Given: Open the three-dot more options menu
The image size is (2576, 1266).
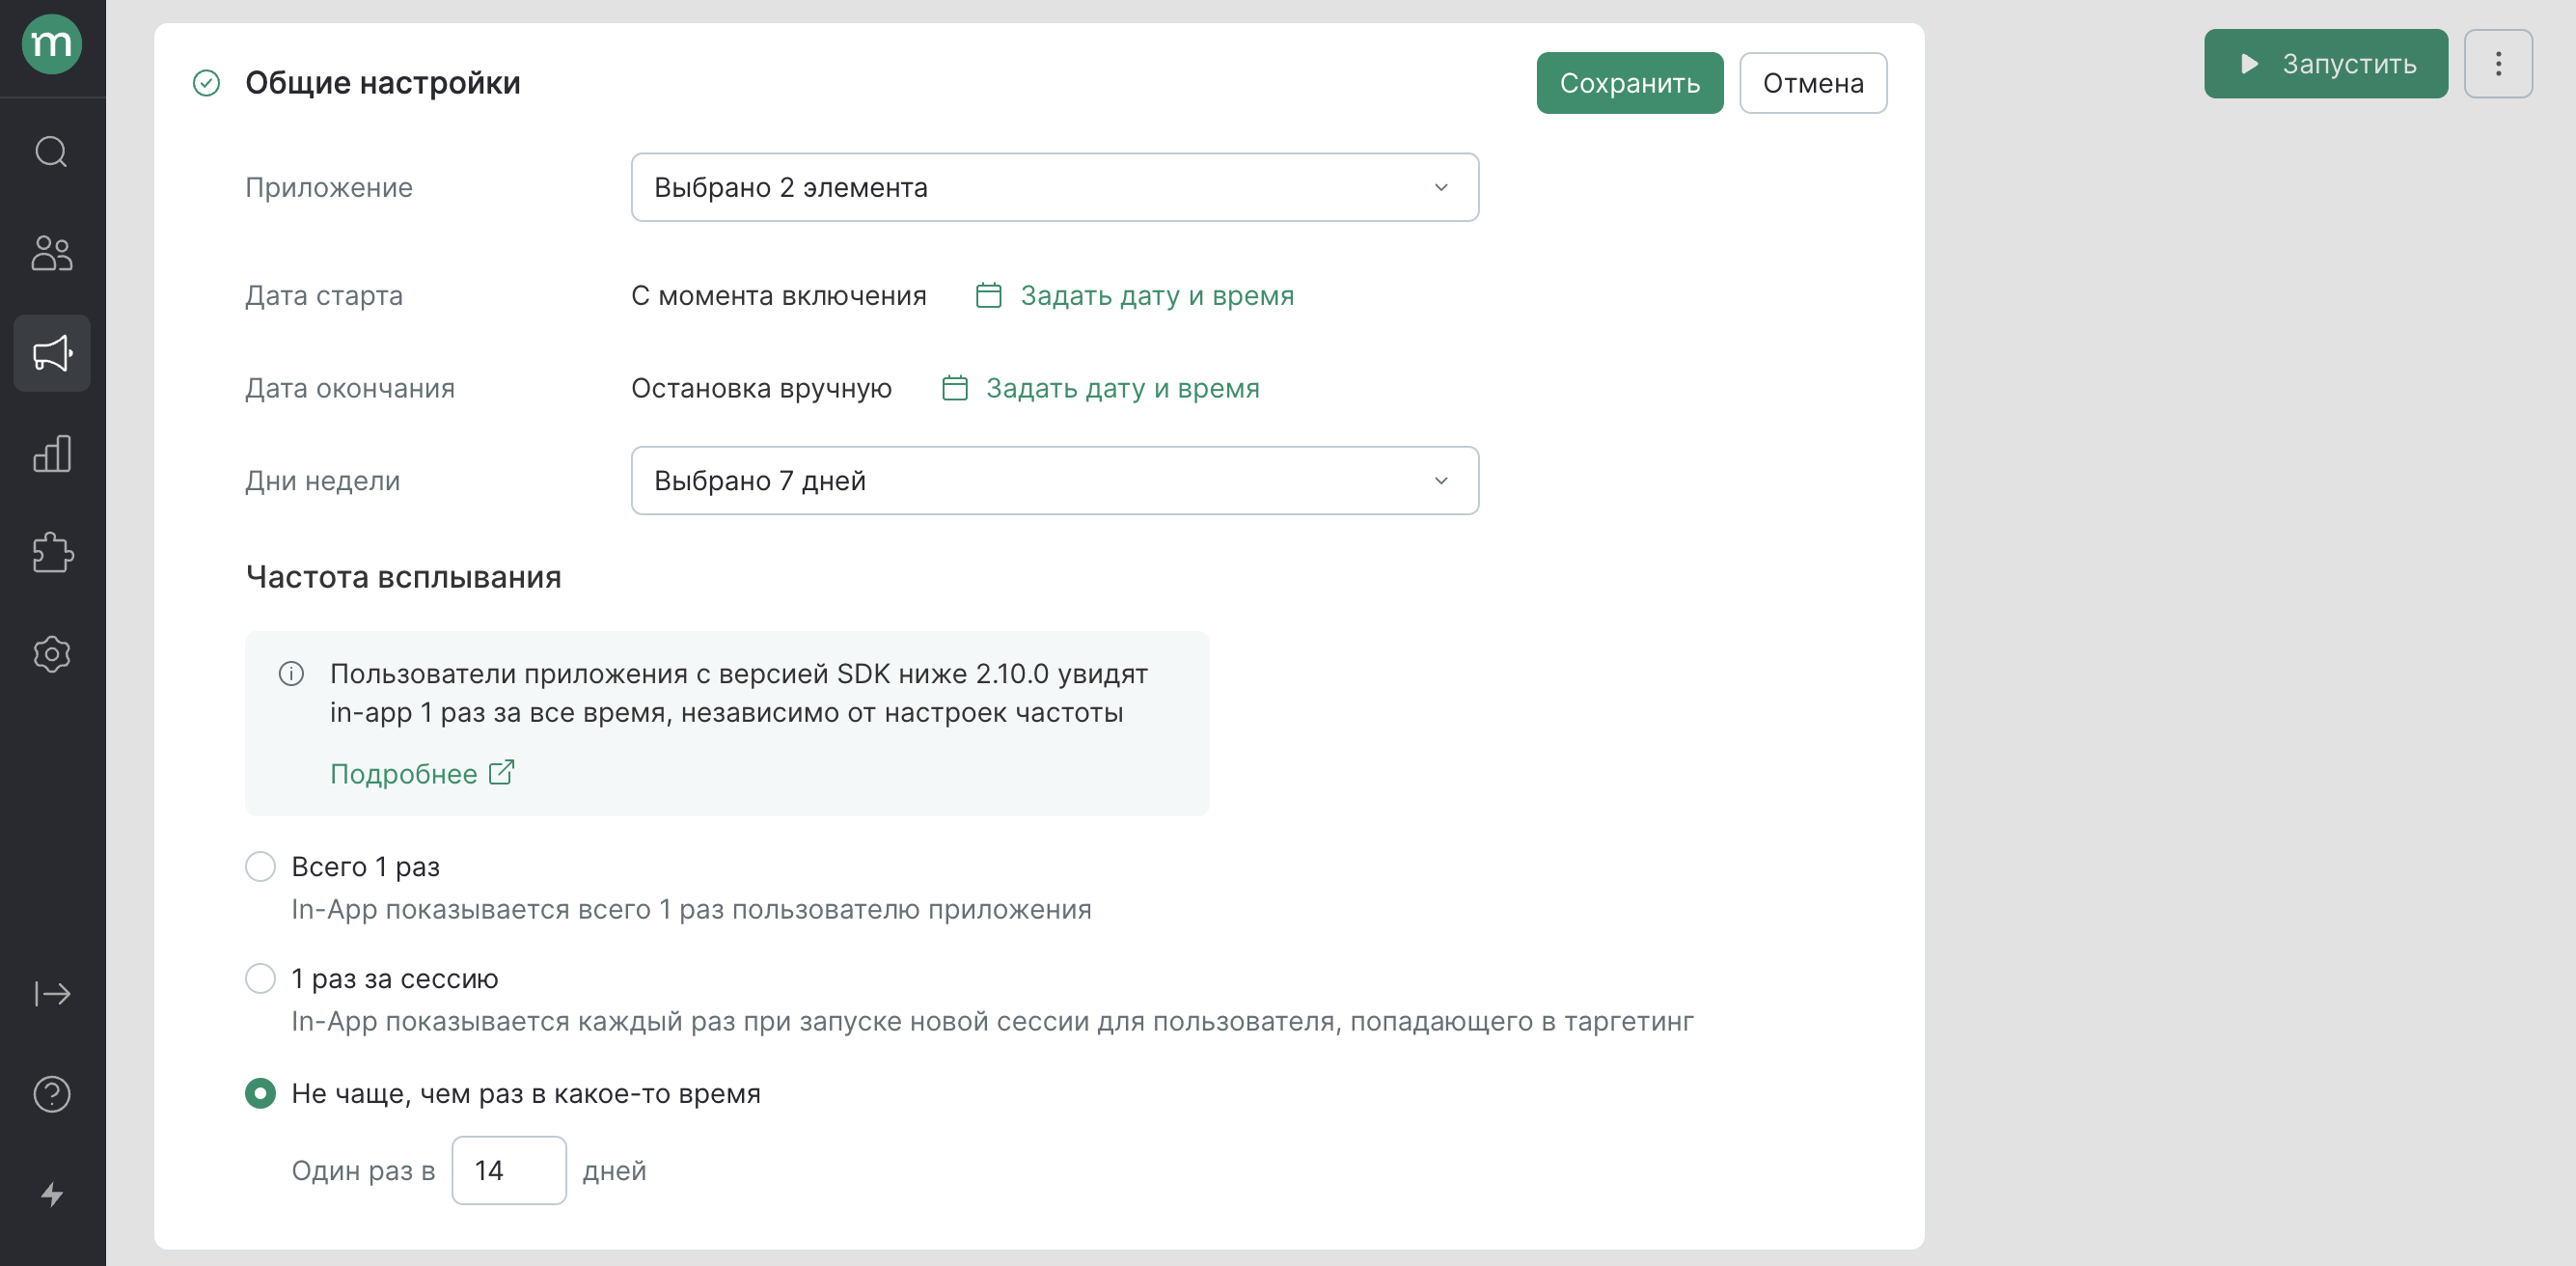Looking at the screenshot, I should pyautogui.click(x=2498, y=64).
